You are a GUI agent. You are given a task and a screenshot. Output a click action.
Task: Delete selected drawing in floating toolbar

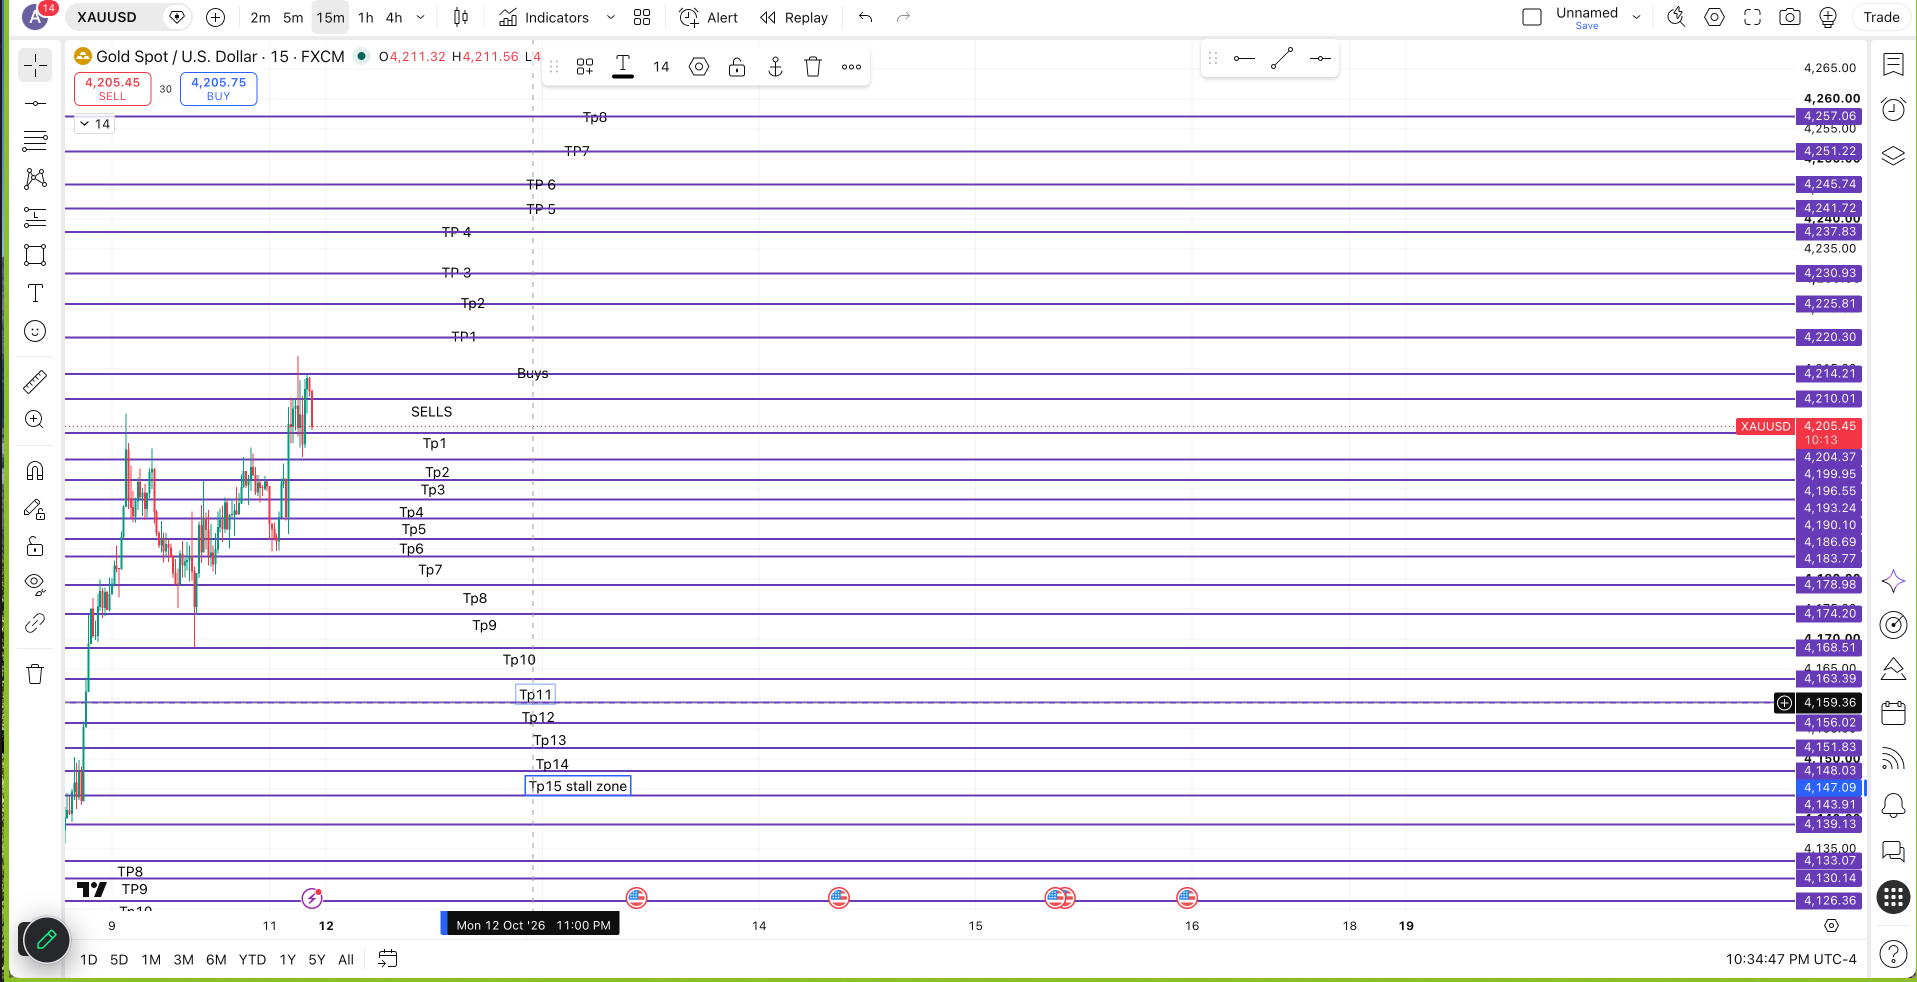(x=813, y=67)
